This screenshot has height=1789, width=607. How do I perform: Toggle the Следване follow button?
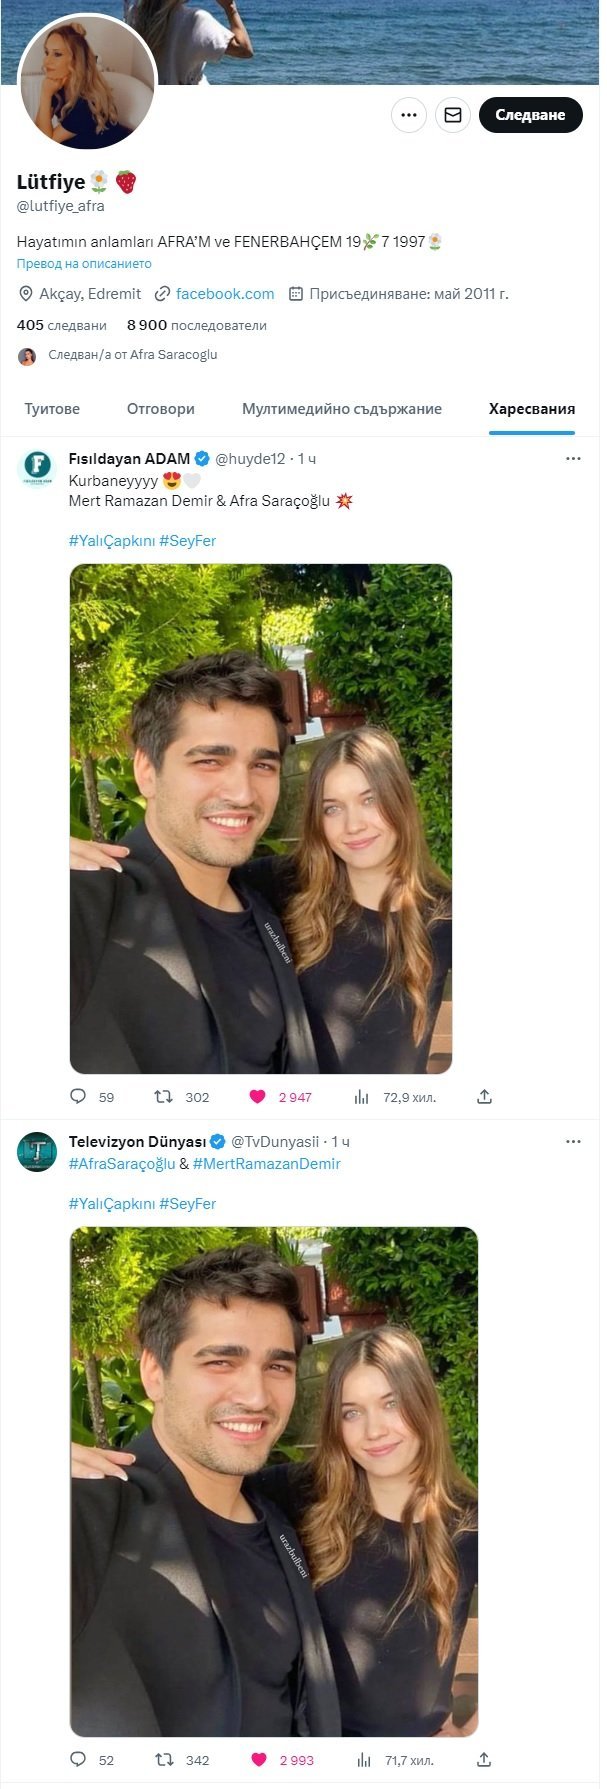(530, 115)
